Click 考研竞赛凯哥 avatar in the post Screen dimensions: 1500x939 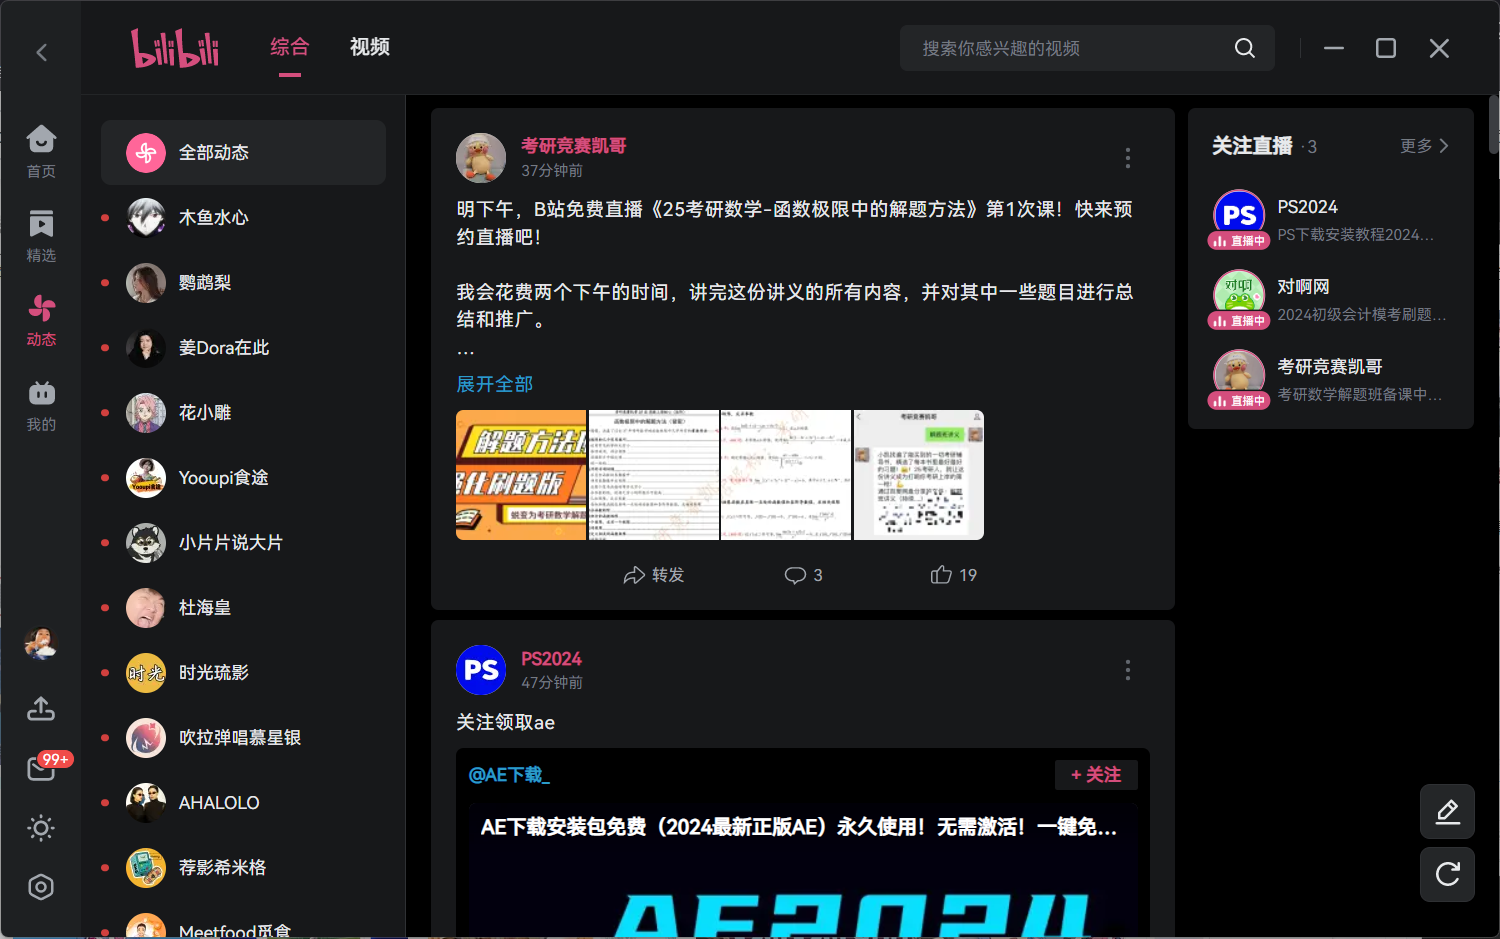(481, 158)
